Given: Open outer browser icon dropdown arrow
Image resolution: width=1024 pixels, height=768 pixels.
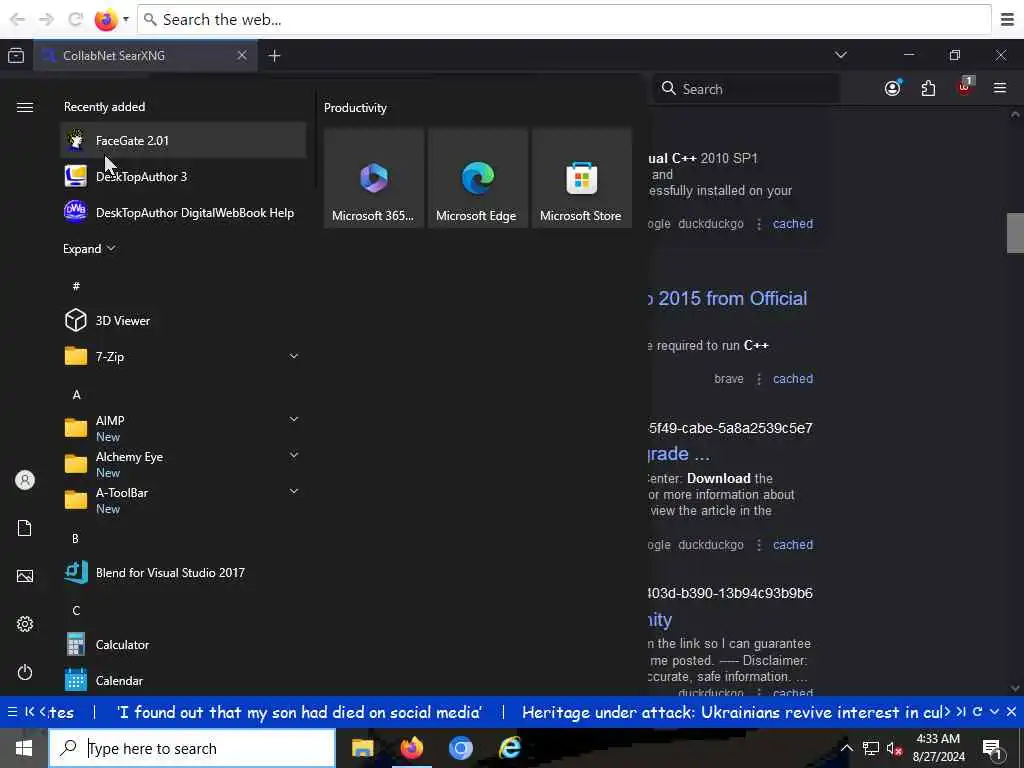Looking at the screenshot, I should [x=126, y=19].
